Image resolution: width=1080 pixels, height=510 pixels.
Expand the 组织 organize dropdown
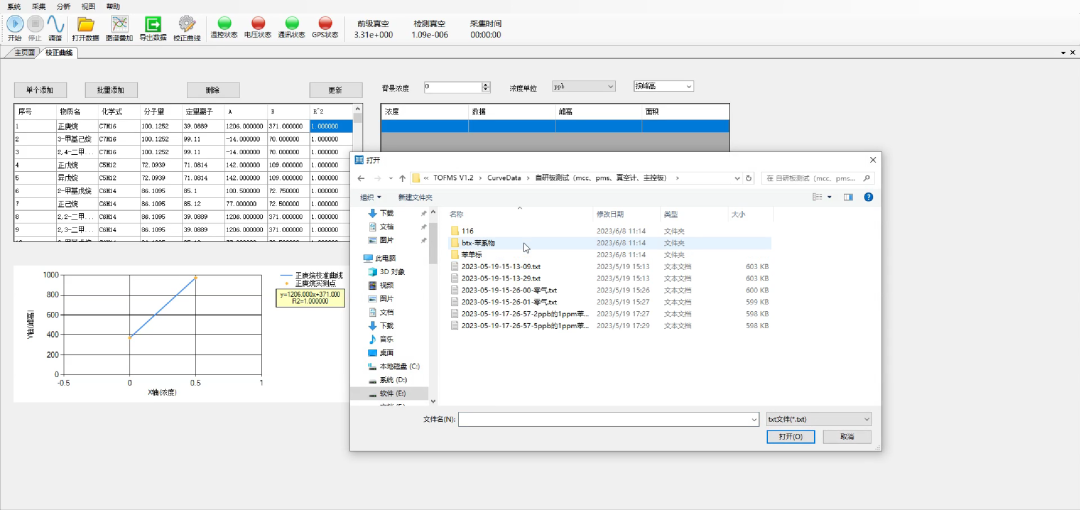(x=371, y=197)
